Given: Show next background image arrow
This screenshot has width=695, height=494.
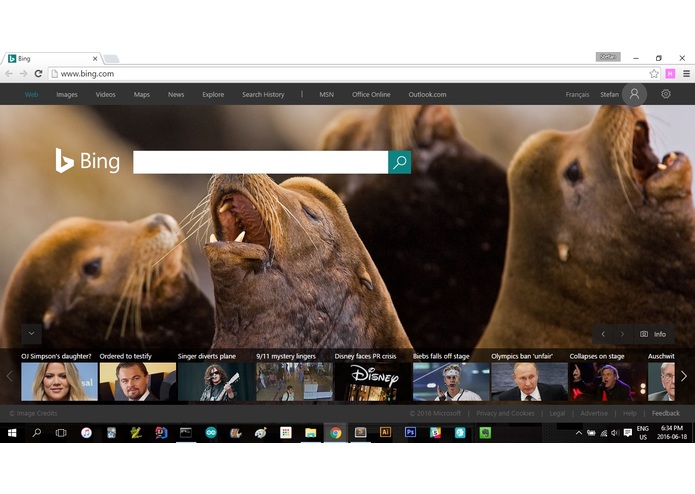Looking at the screenshot, I should [x=622, y=334].
